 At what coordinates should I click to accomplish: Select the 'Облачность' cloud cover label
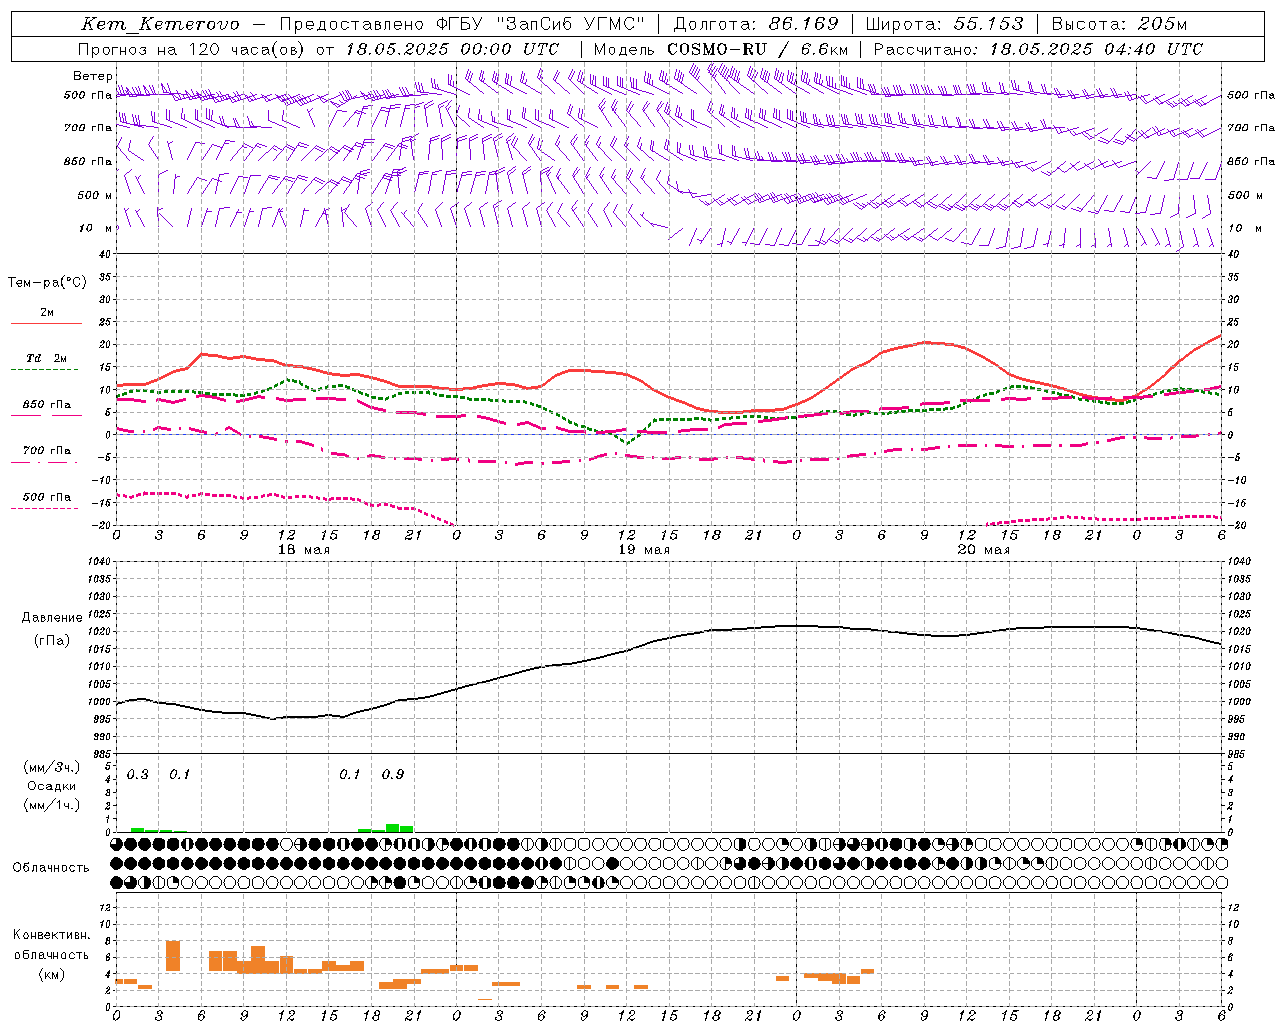[x=51, y=867]
